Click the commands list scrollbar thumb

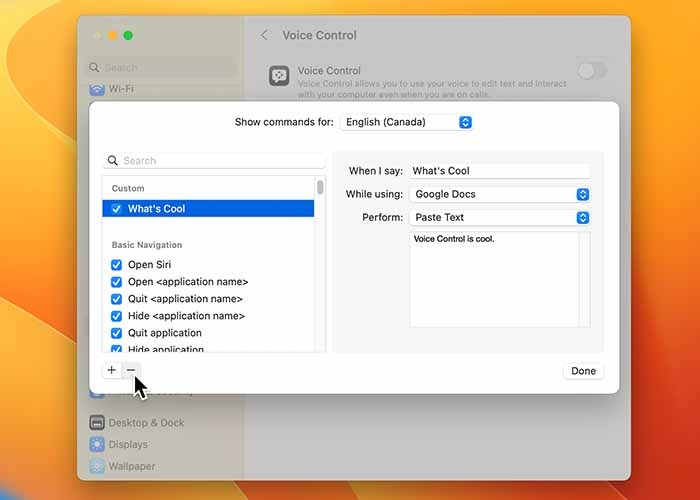[x=320, y=187]
